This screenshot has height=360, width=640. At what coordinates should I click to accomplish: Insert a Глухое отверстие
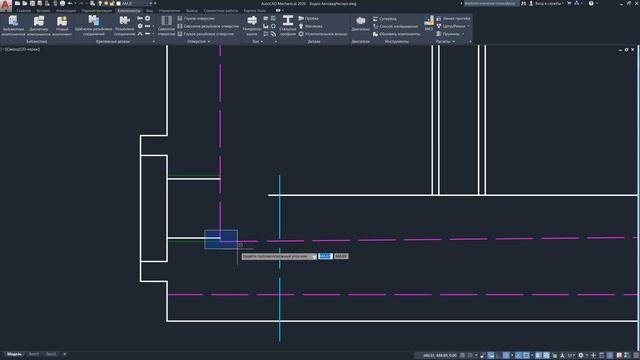pos(196,18)
